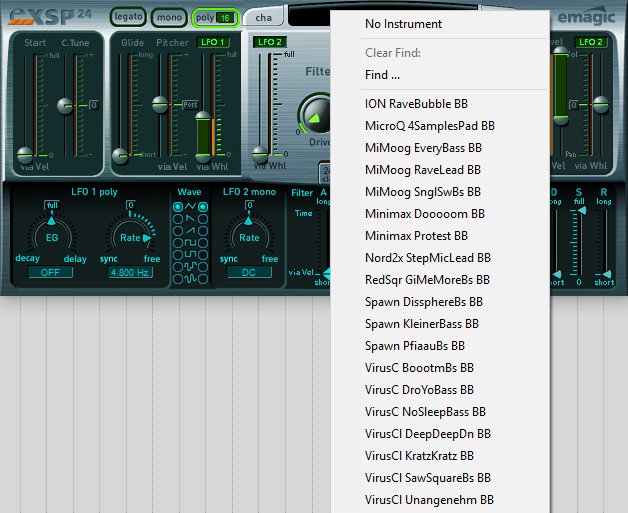Select falling sawtooth radio for LFO 1
The width and height of the screenshot is (628, 513).
click(x=178, y=219)
